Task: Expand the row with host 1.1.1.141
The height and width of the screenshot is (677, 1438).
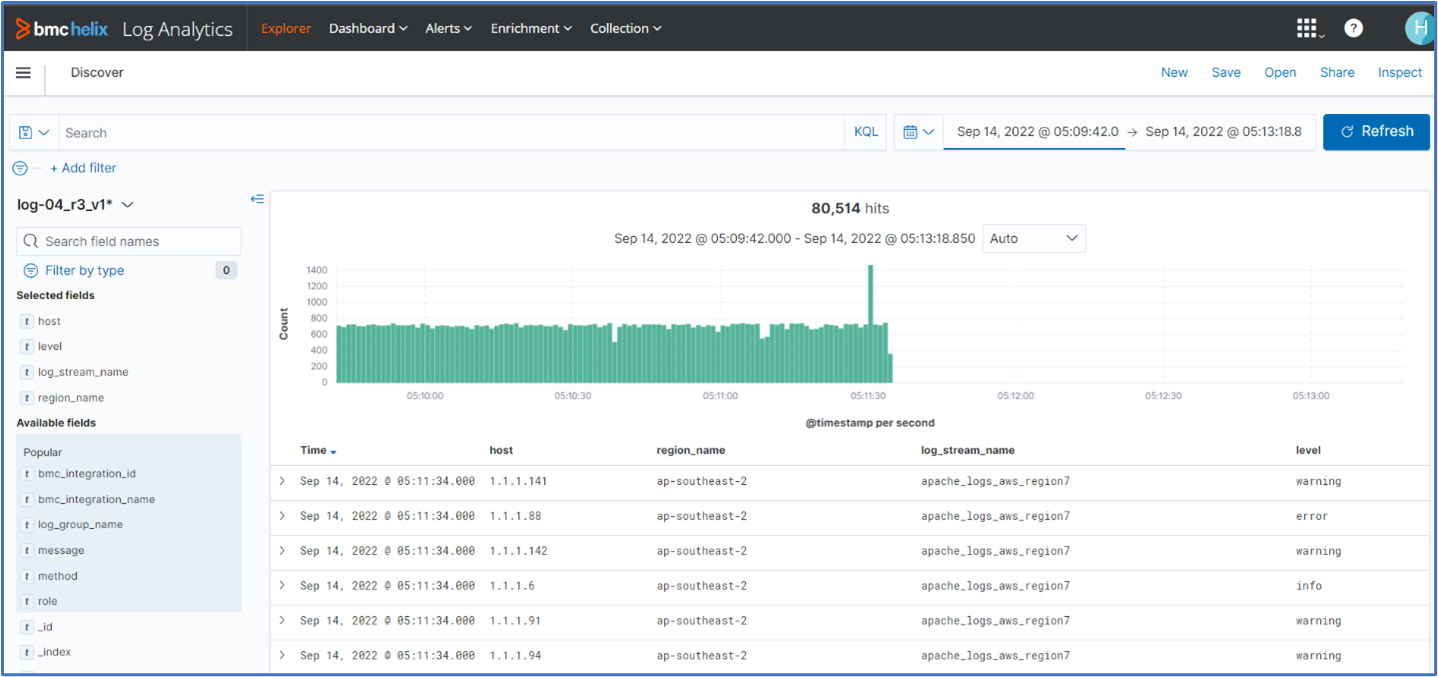Action: (282, 481)
